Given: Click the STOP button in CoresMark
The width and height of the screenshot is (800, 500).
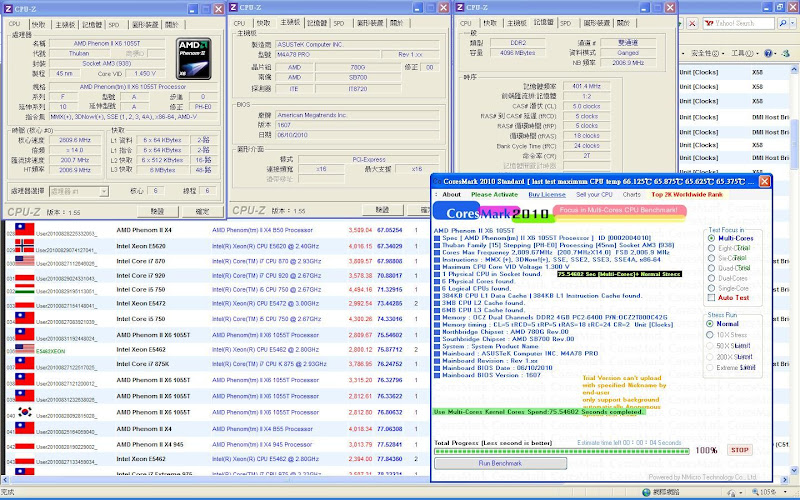Looking at the screenshot, I should click(739, 450).
